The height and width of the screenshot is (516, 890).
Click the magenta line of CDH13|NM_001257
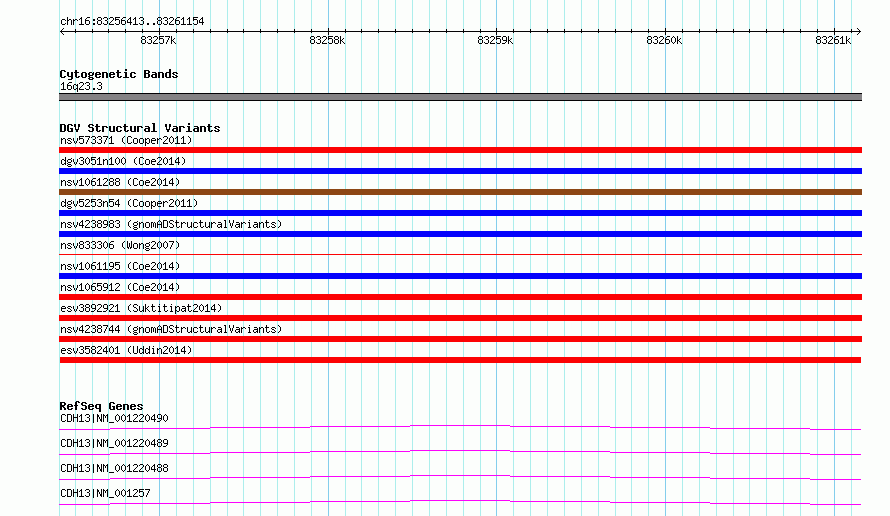pos(460,502)
